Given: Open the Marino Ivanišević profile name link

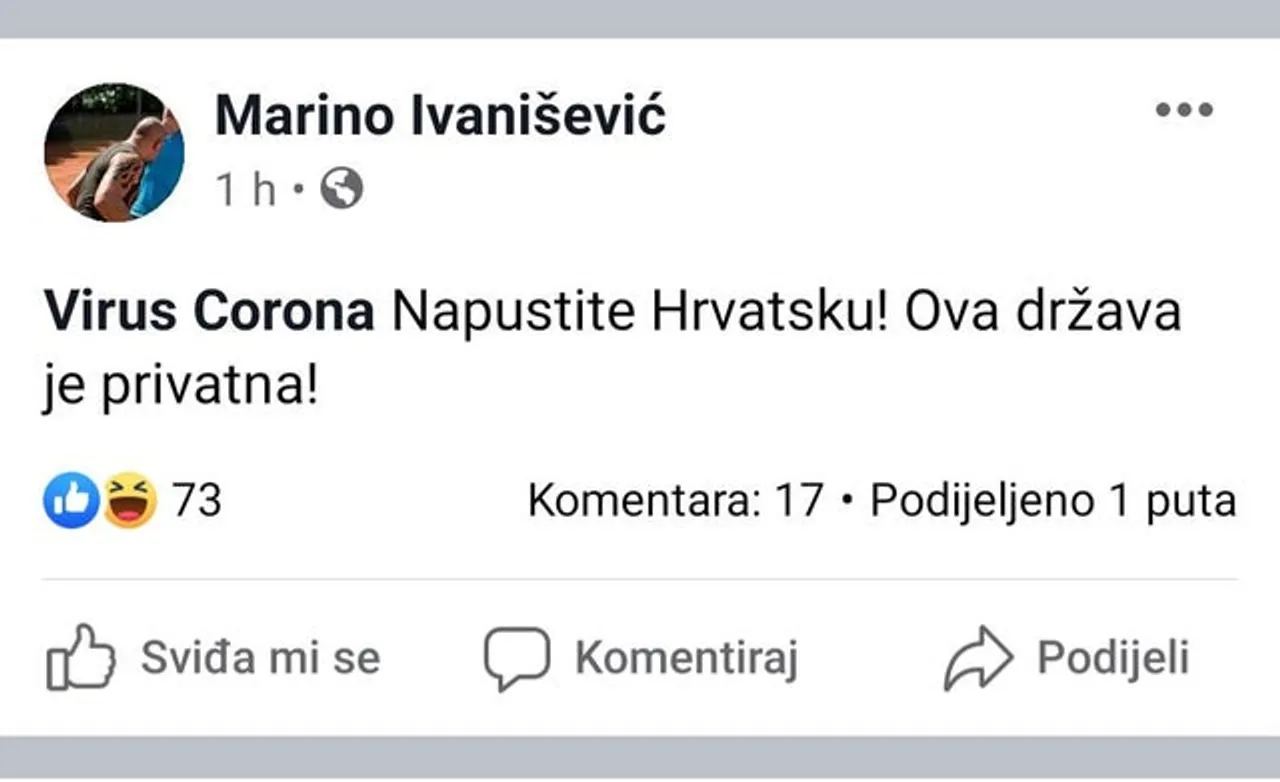Looking at the screenshot, I should [x=440, y=118].
